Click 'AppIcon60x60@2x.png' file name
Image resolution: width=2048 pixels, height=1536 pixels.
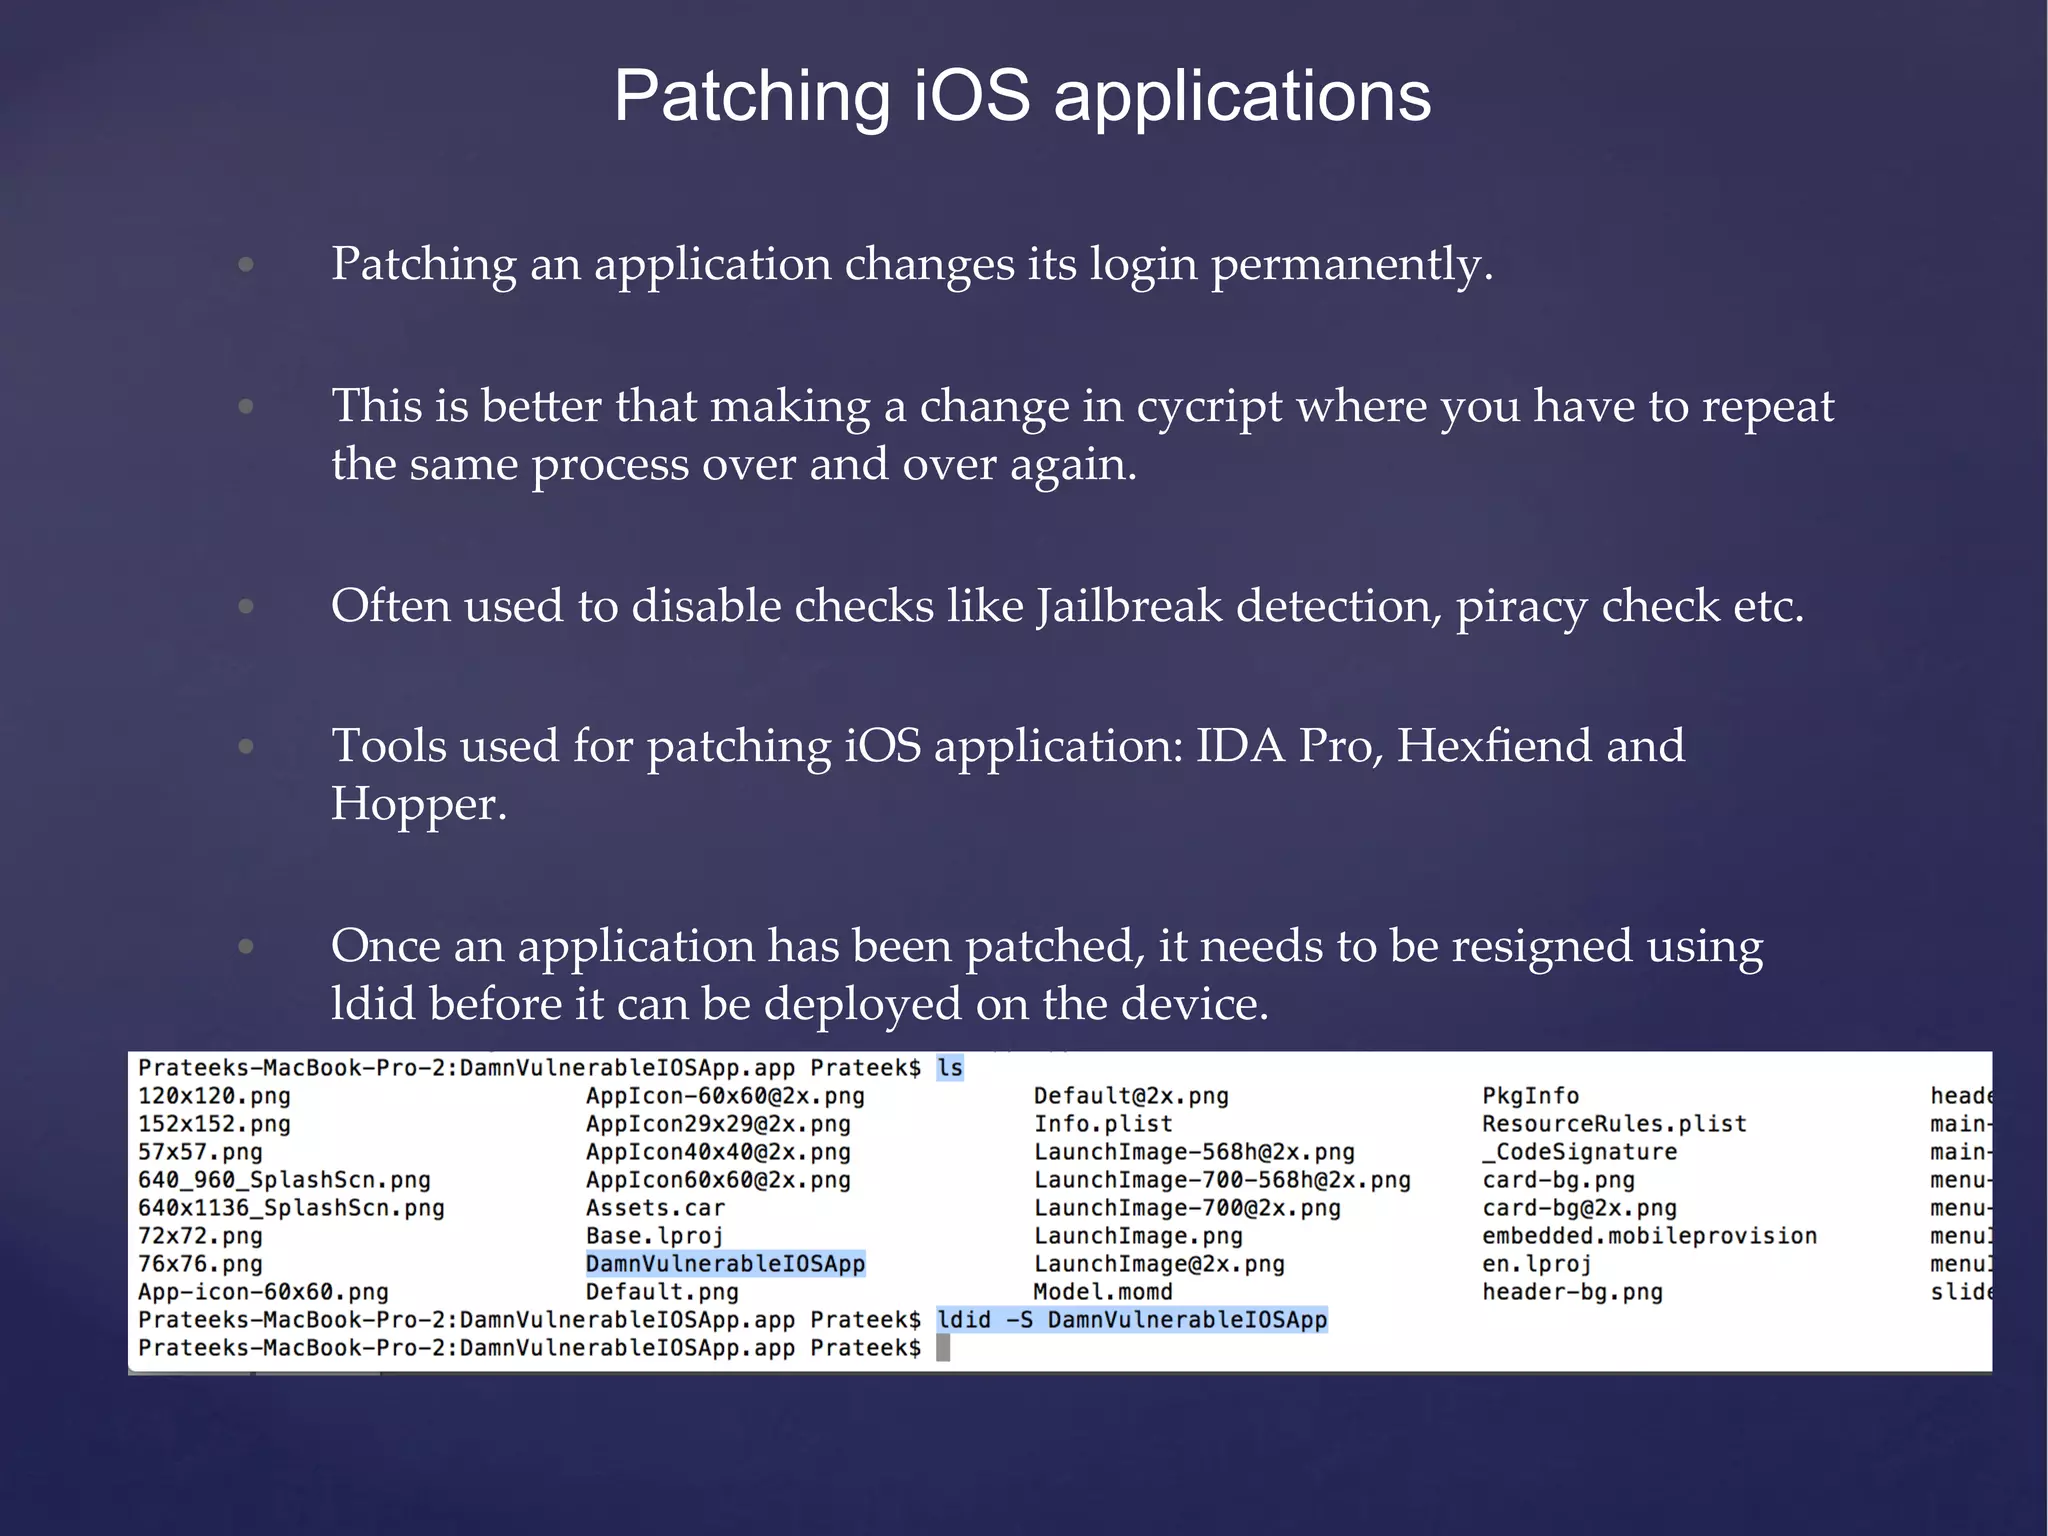coord(718,1180)
